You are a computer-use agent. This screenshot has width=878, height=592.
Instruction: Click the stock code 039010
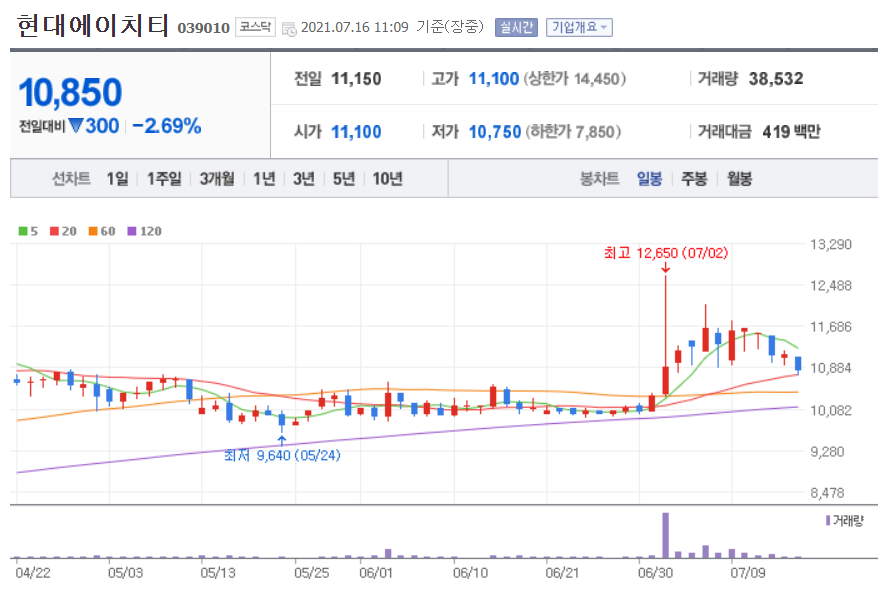click(203, 28)
